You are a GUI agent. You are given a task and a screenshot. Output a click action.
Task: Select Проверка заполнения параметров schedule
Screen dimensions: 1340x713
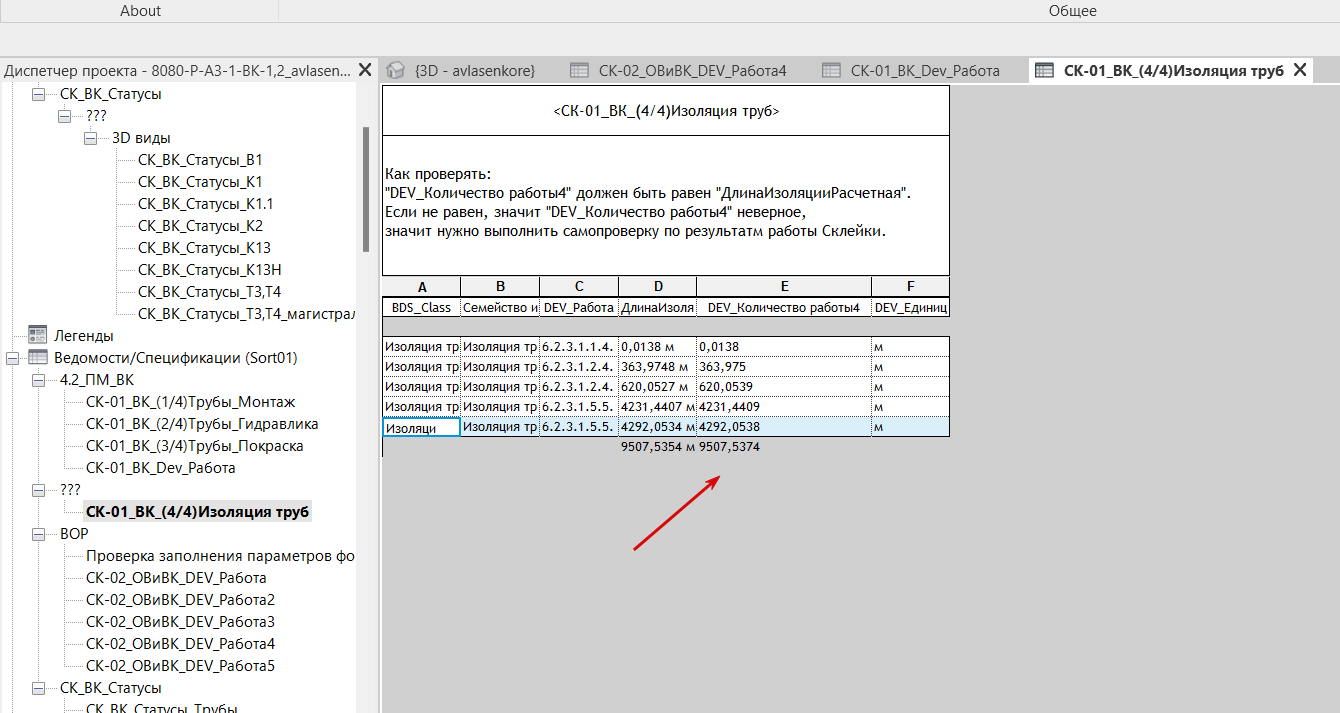pyautogui.click(x=220, y=556)
